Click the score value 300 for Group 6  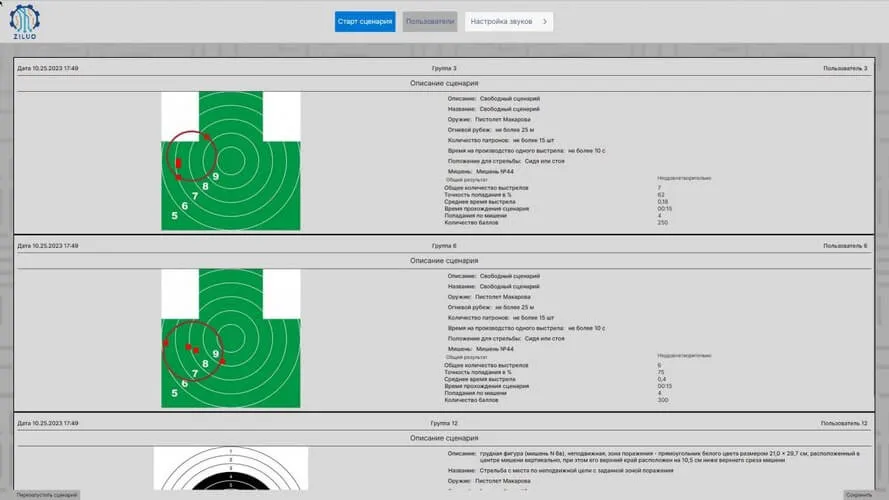(x=663, y=400)
